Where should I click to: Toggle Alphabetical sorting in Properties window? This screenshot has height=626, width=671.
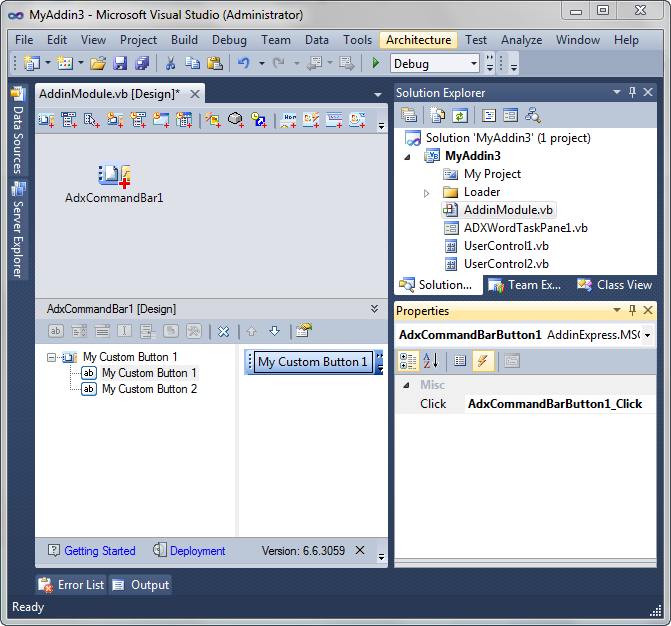click(431, 361)
